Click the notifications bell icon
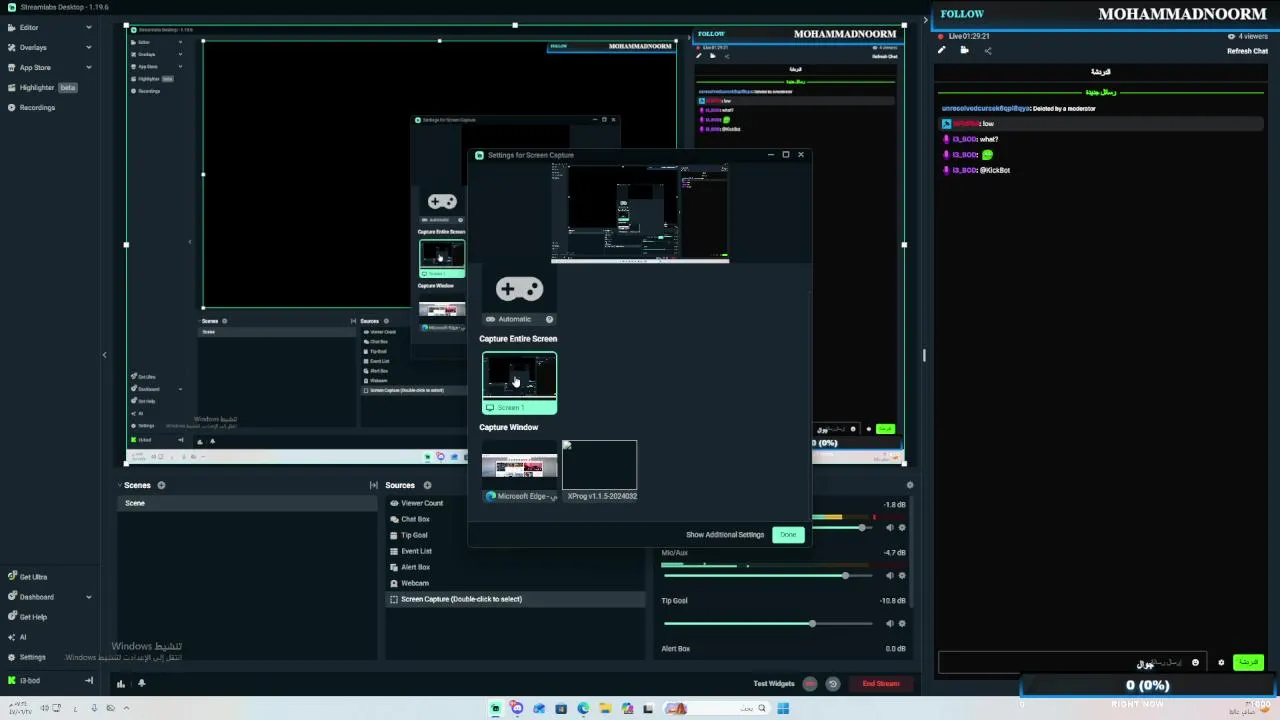 (x=141, y=684)
